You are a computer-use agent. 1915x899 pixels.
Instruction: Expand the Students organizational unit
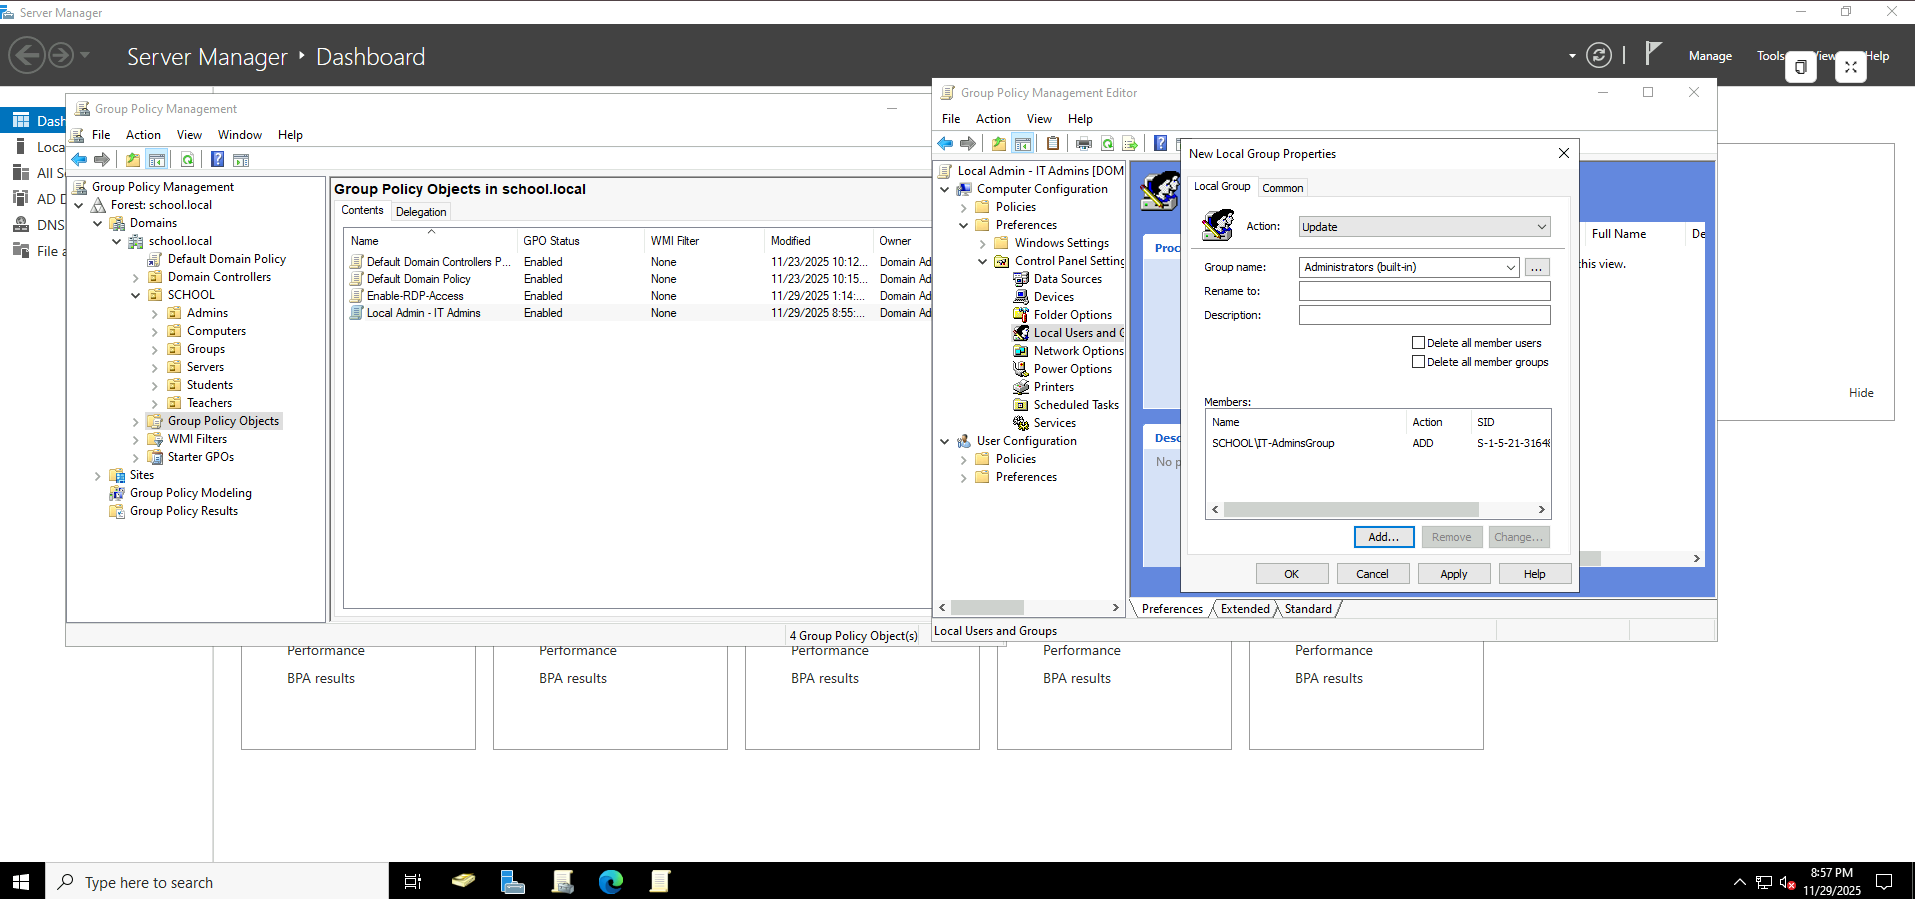click(x=155, y=386)
